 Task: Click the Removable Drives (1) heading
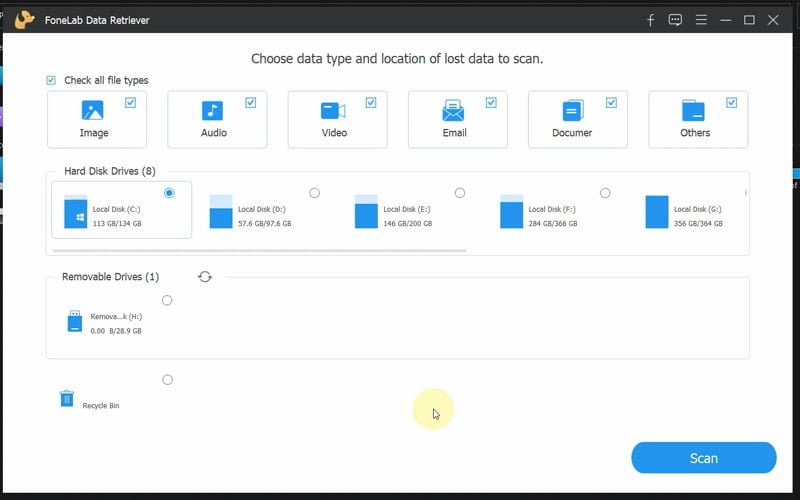(111, 277)
